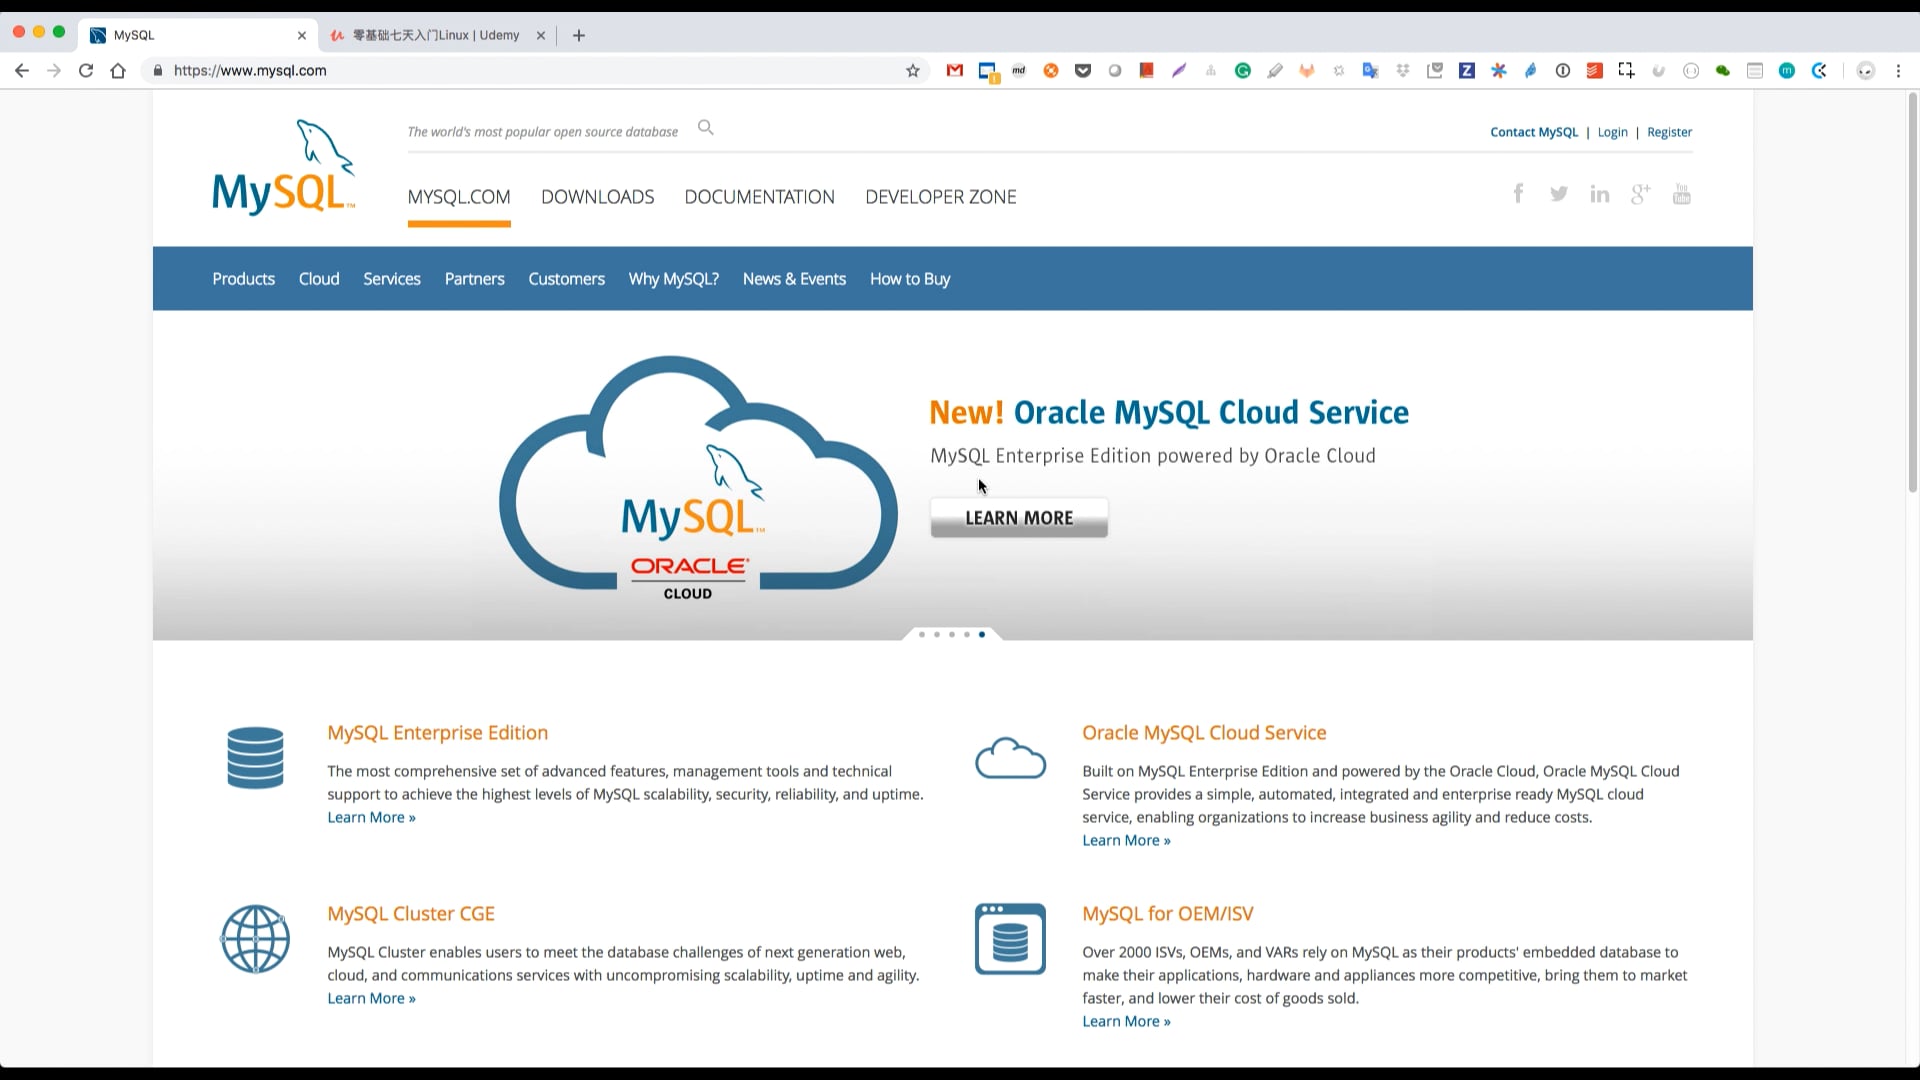Viewport: 1920px width, 1080px height.
Task: Open the MySQL YouTube social icon
Action: [x=1682, y=193]
